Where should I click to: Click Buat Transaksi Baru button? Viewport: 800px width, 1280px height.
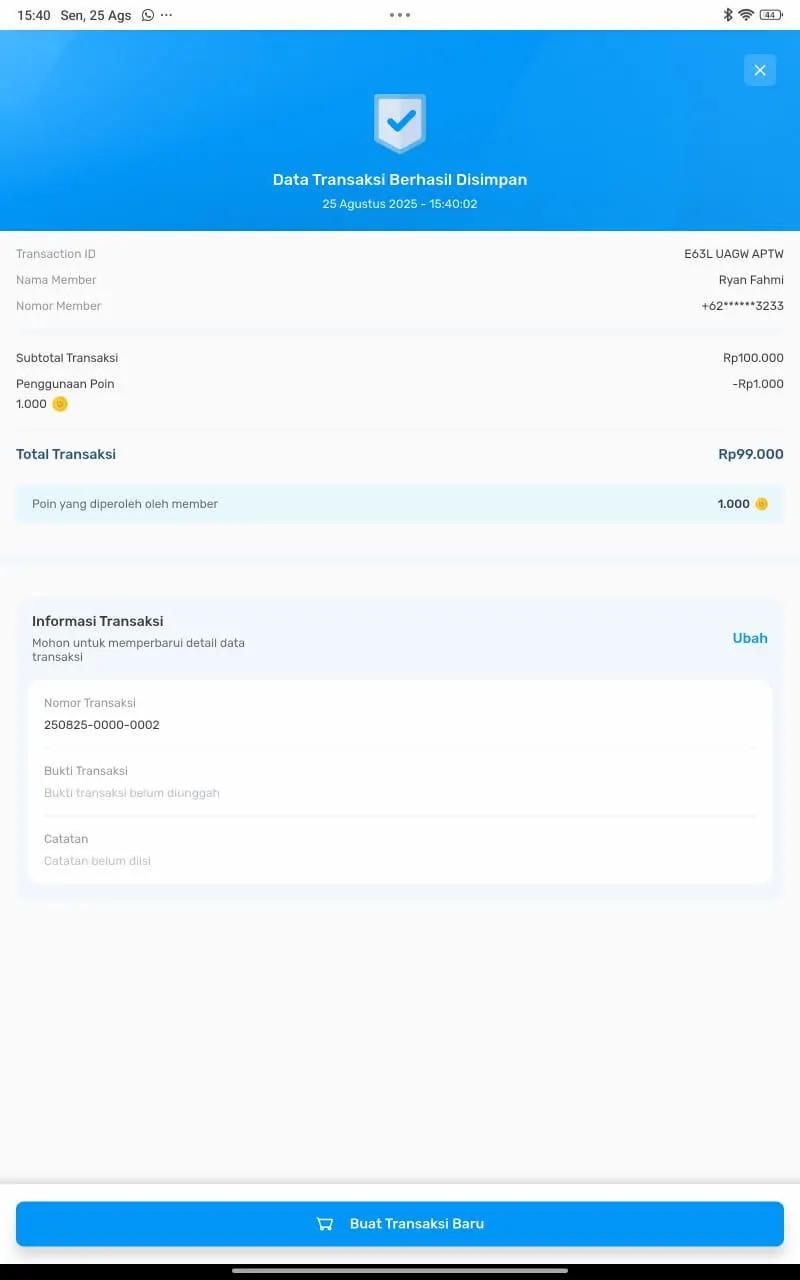pos(400,1224)
